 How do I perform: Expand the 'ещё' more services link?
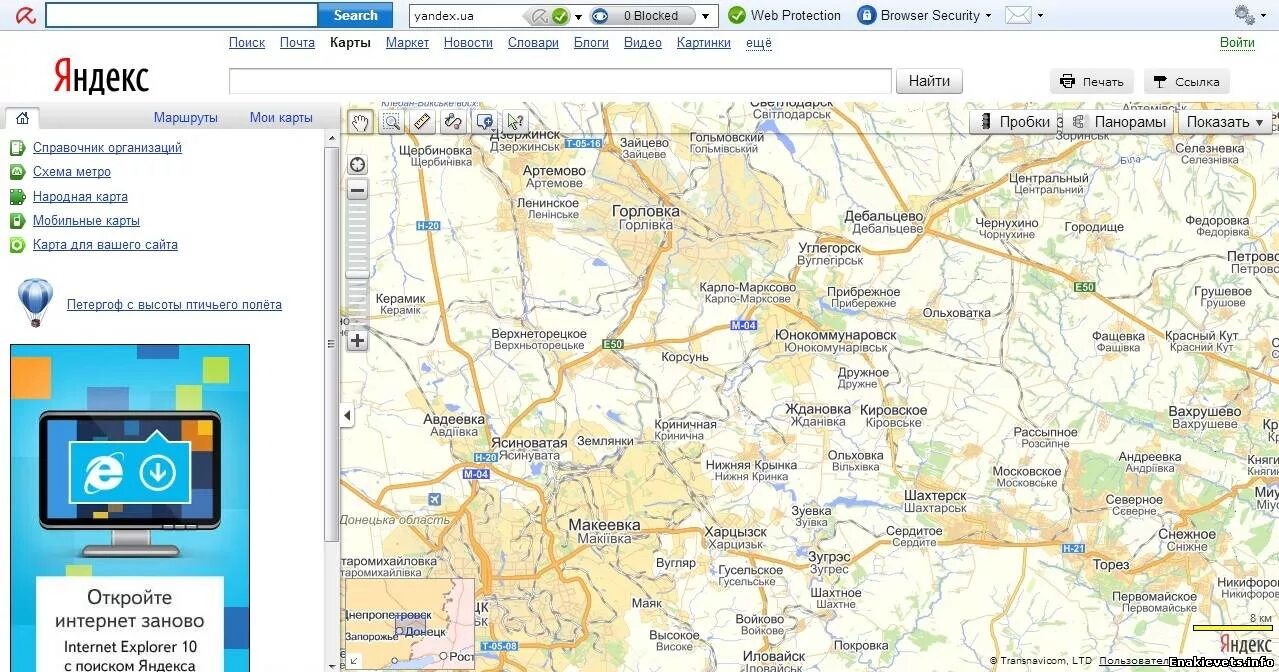pyautogui.click(x=759, y=43)
